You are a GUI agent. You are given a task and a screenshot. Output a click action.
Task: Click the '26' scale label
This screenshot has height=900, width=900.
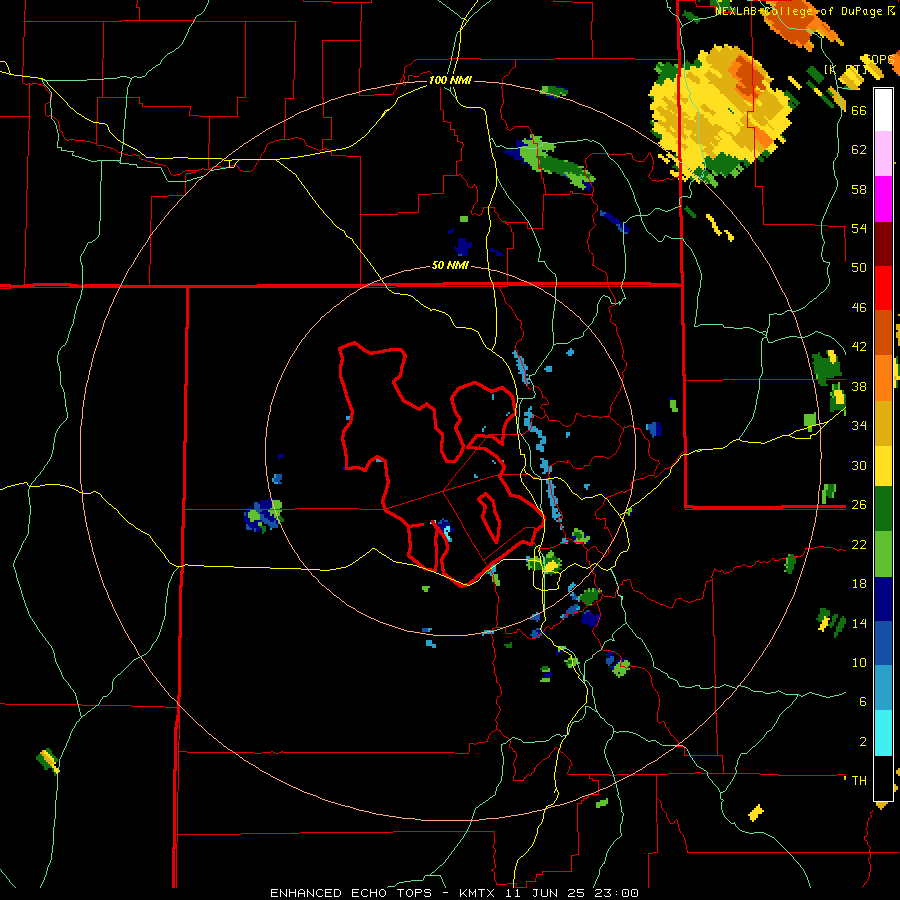[x=859, y=505]
